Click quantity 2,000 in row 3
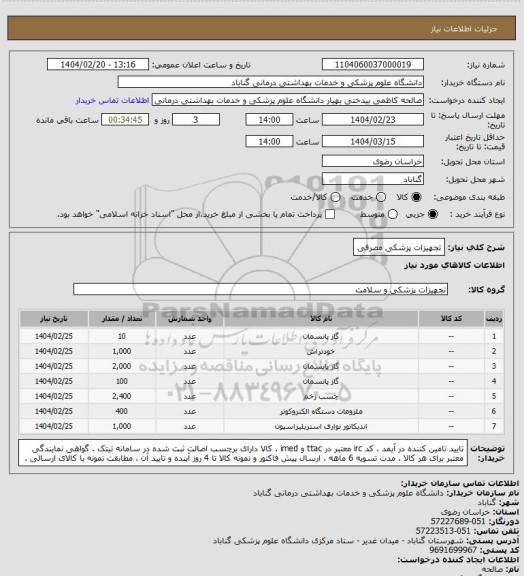The height and width of the screenshot is (576, 524). 122,366
